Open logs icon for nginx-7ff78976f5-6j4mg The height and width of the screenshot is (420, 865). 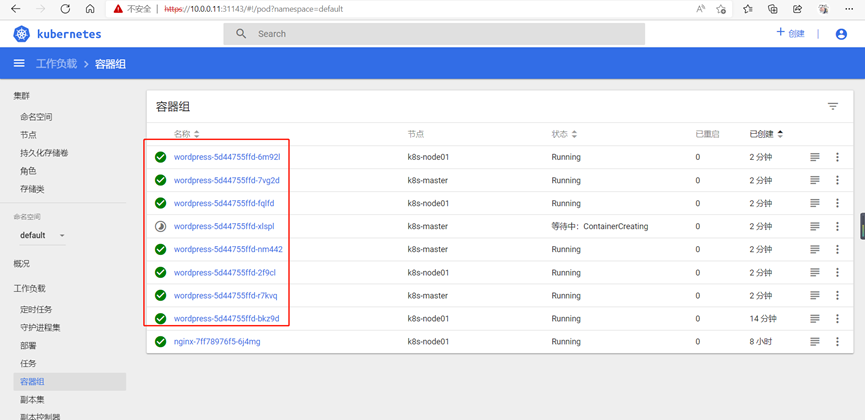coord(815,342)
